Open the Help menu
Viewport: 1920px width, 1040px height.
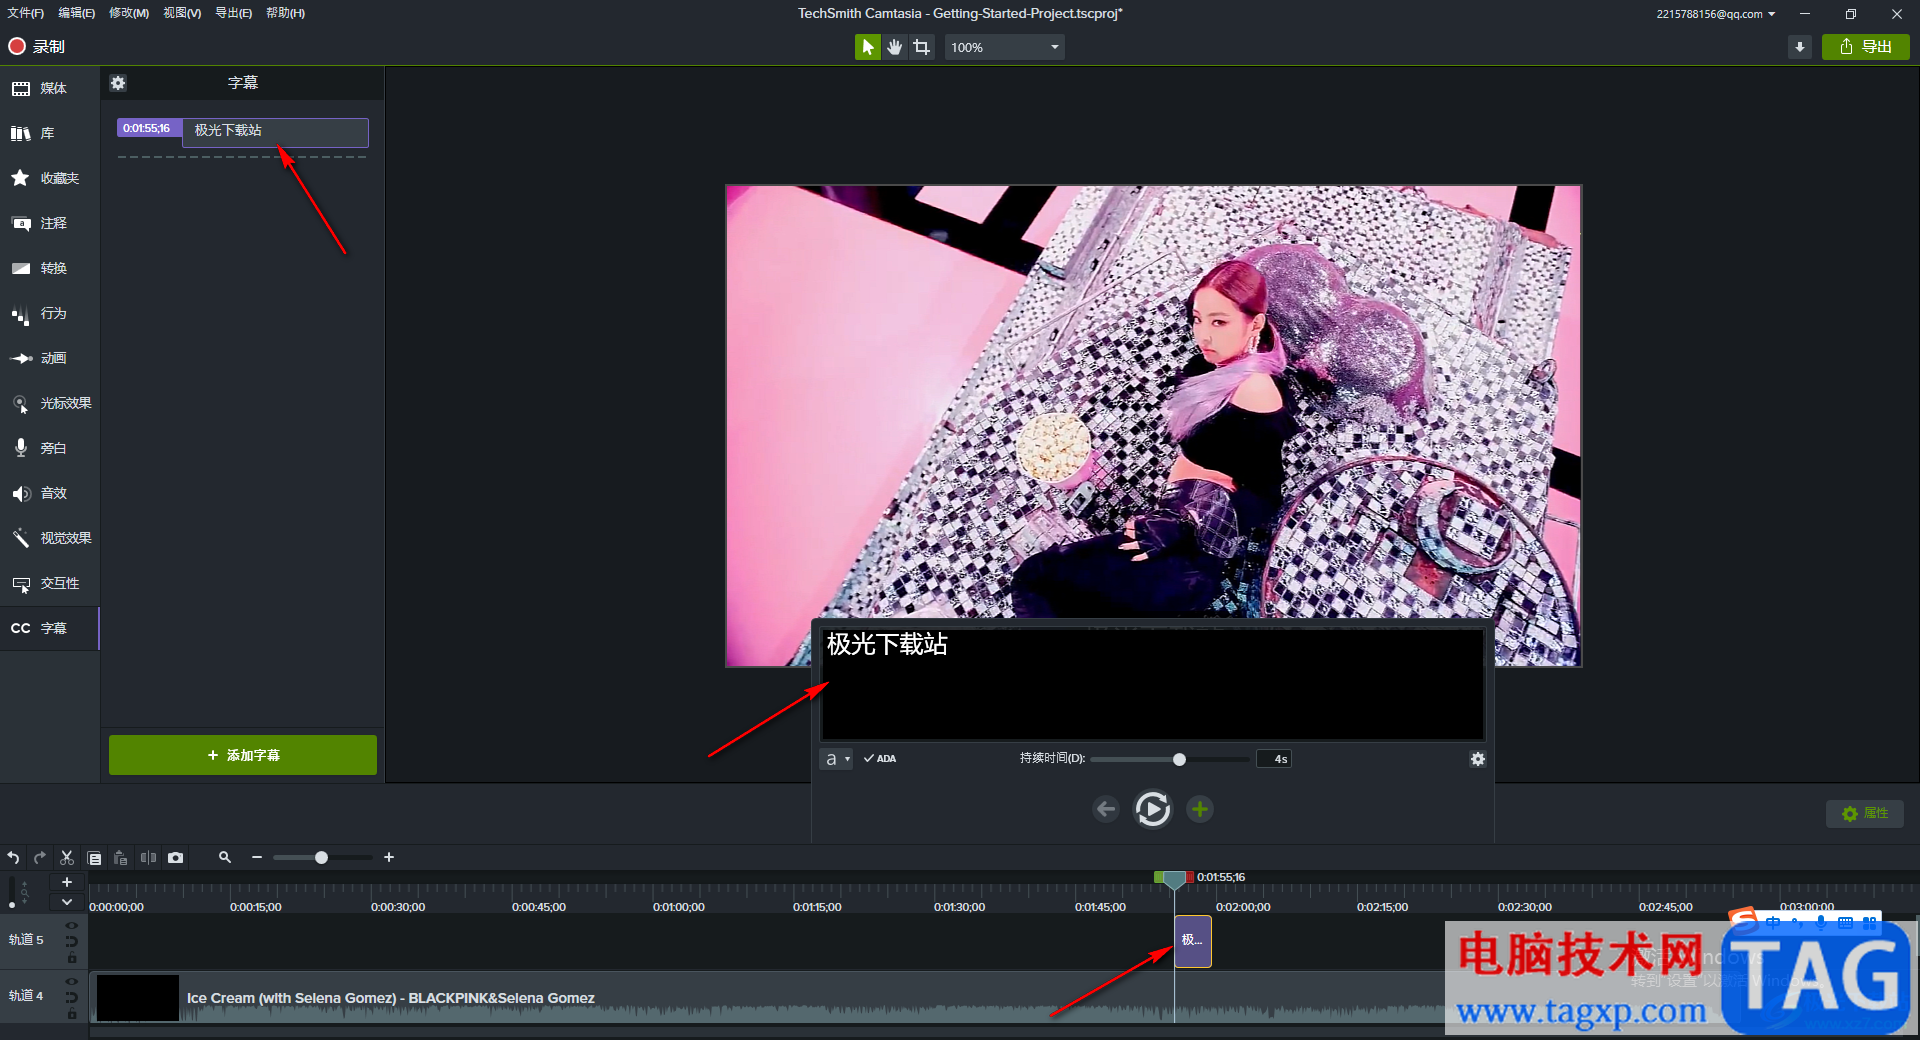point(286,13)
